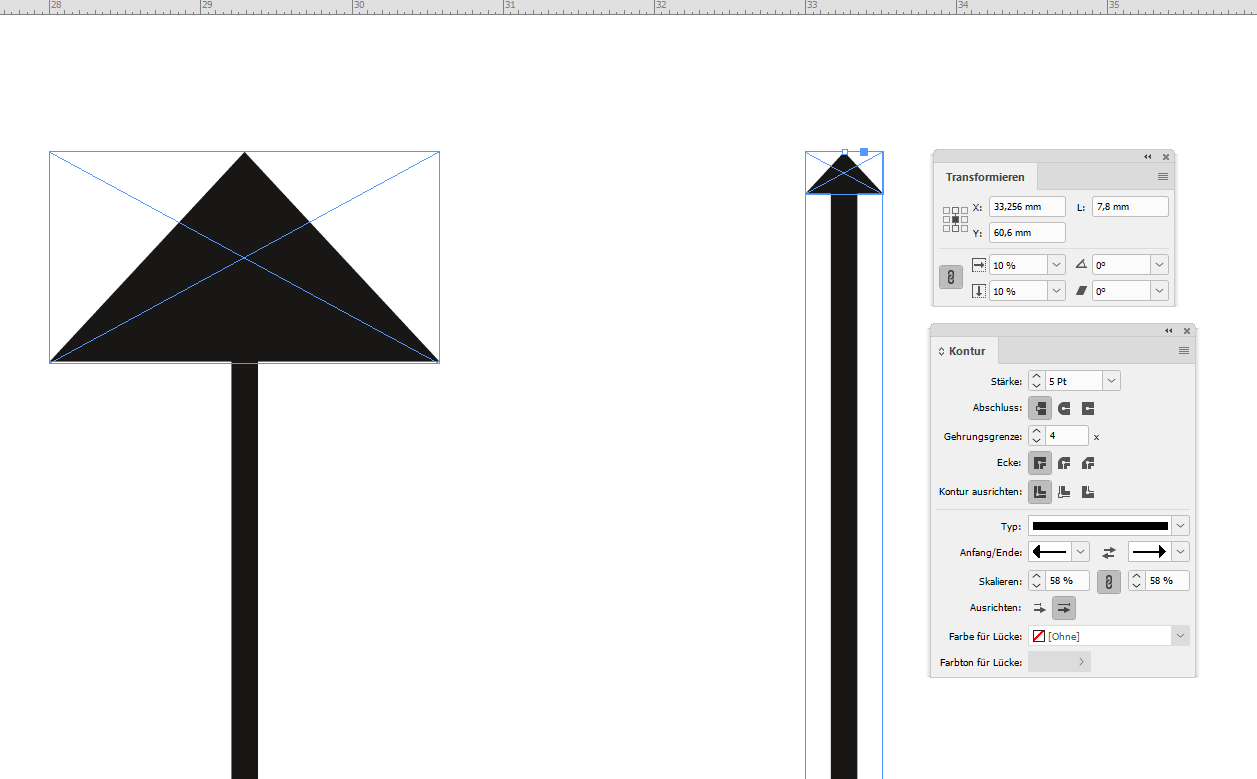Click inside the X position input field
This screenshot has width=1257, height=779.
pos(1026,206)
